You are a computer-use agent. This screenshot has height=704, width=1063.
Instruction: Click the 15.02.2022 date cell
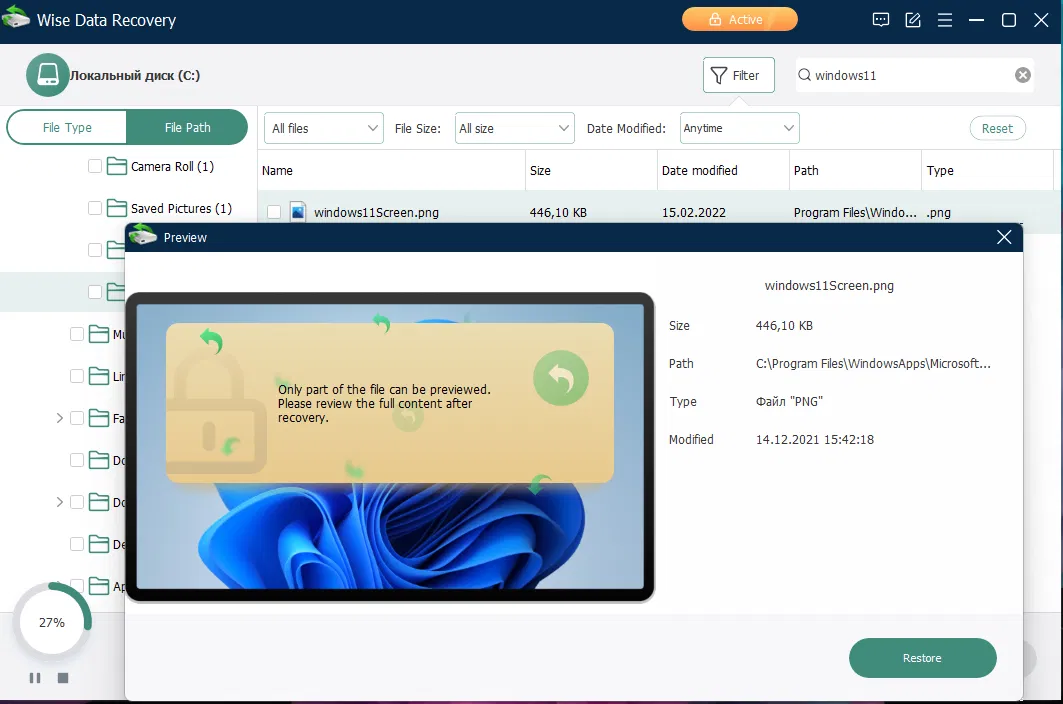coord(694,212)
